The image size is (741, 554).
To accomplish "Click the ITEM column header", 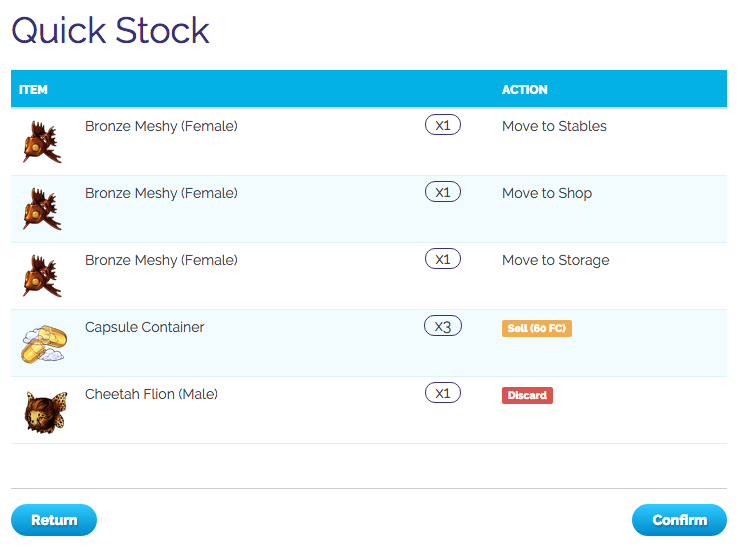I will (x=33, y=90).
